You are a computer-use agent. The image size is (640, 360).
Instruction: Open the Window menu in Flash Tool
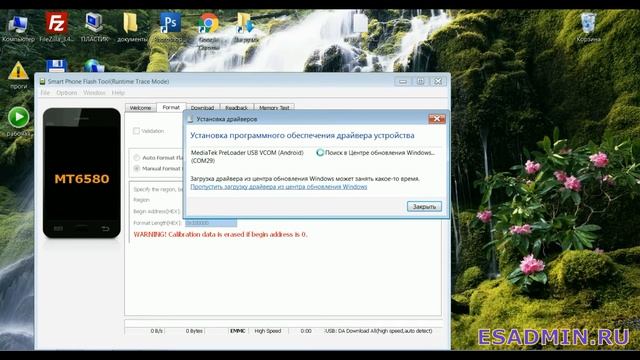94,93
